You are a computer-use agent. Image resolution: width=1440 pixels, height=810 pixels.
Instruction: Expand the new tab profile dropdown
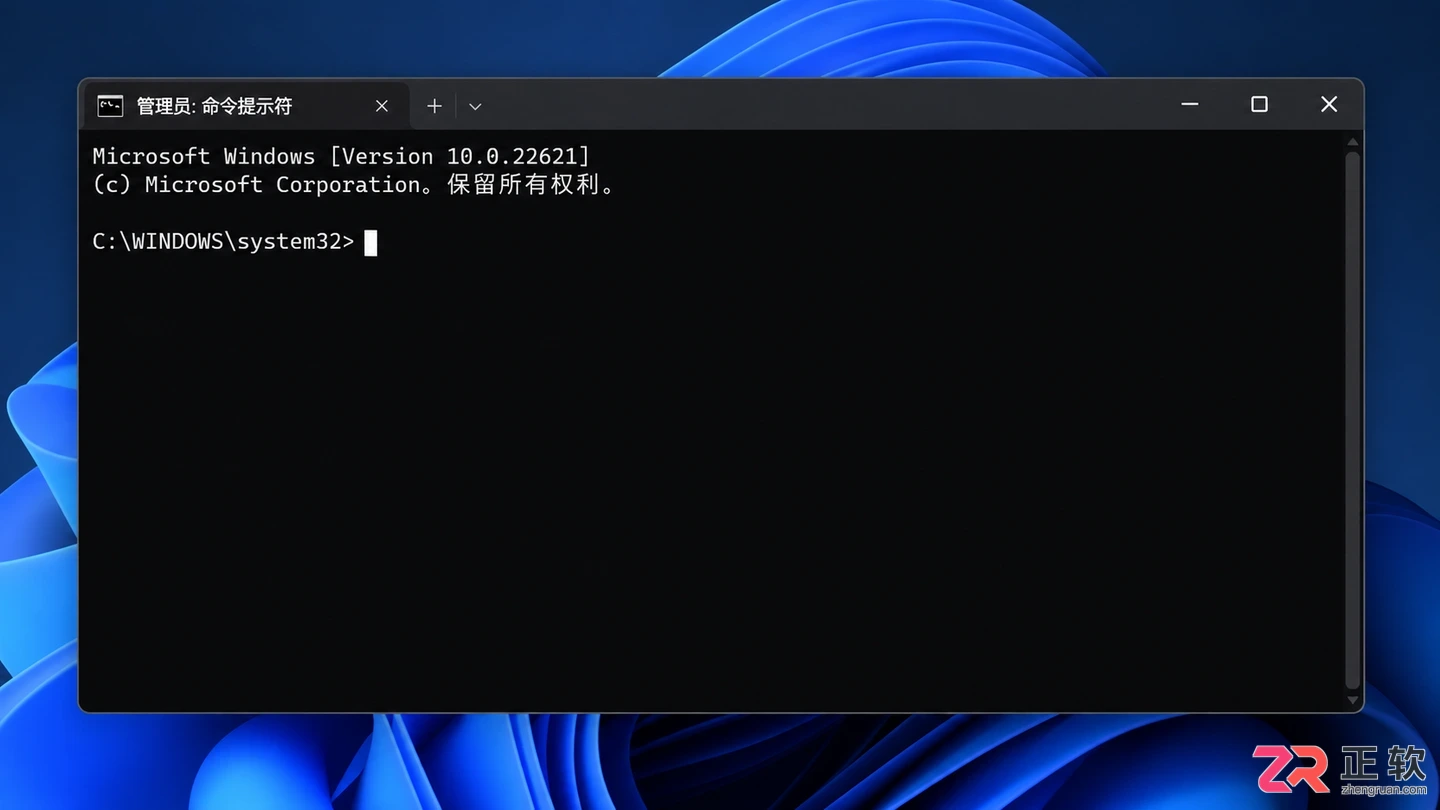[x=475, y=106]
